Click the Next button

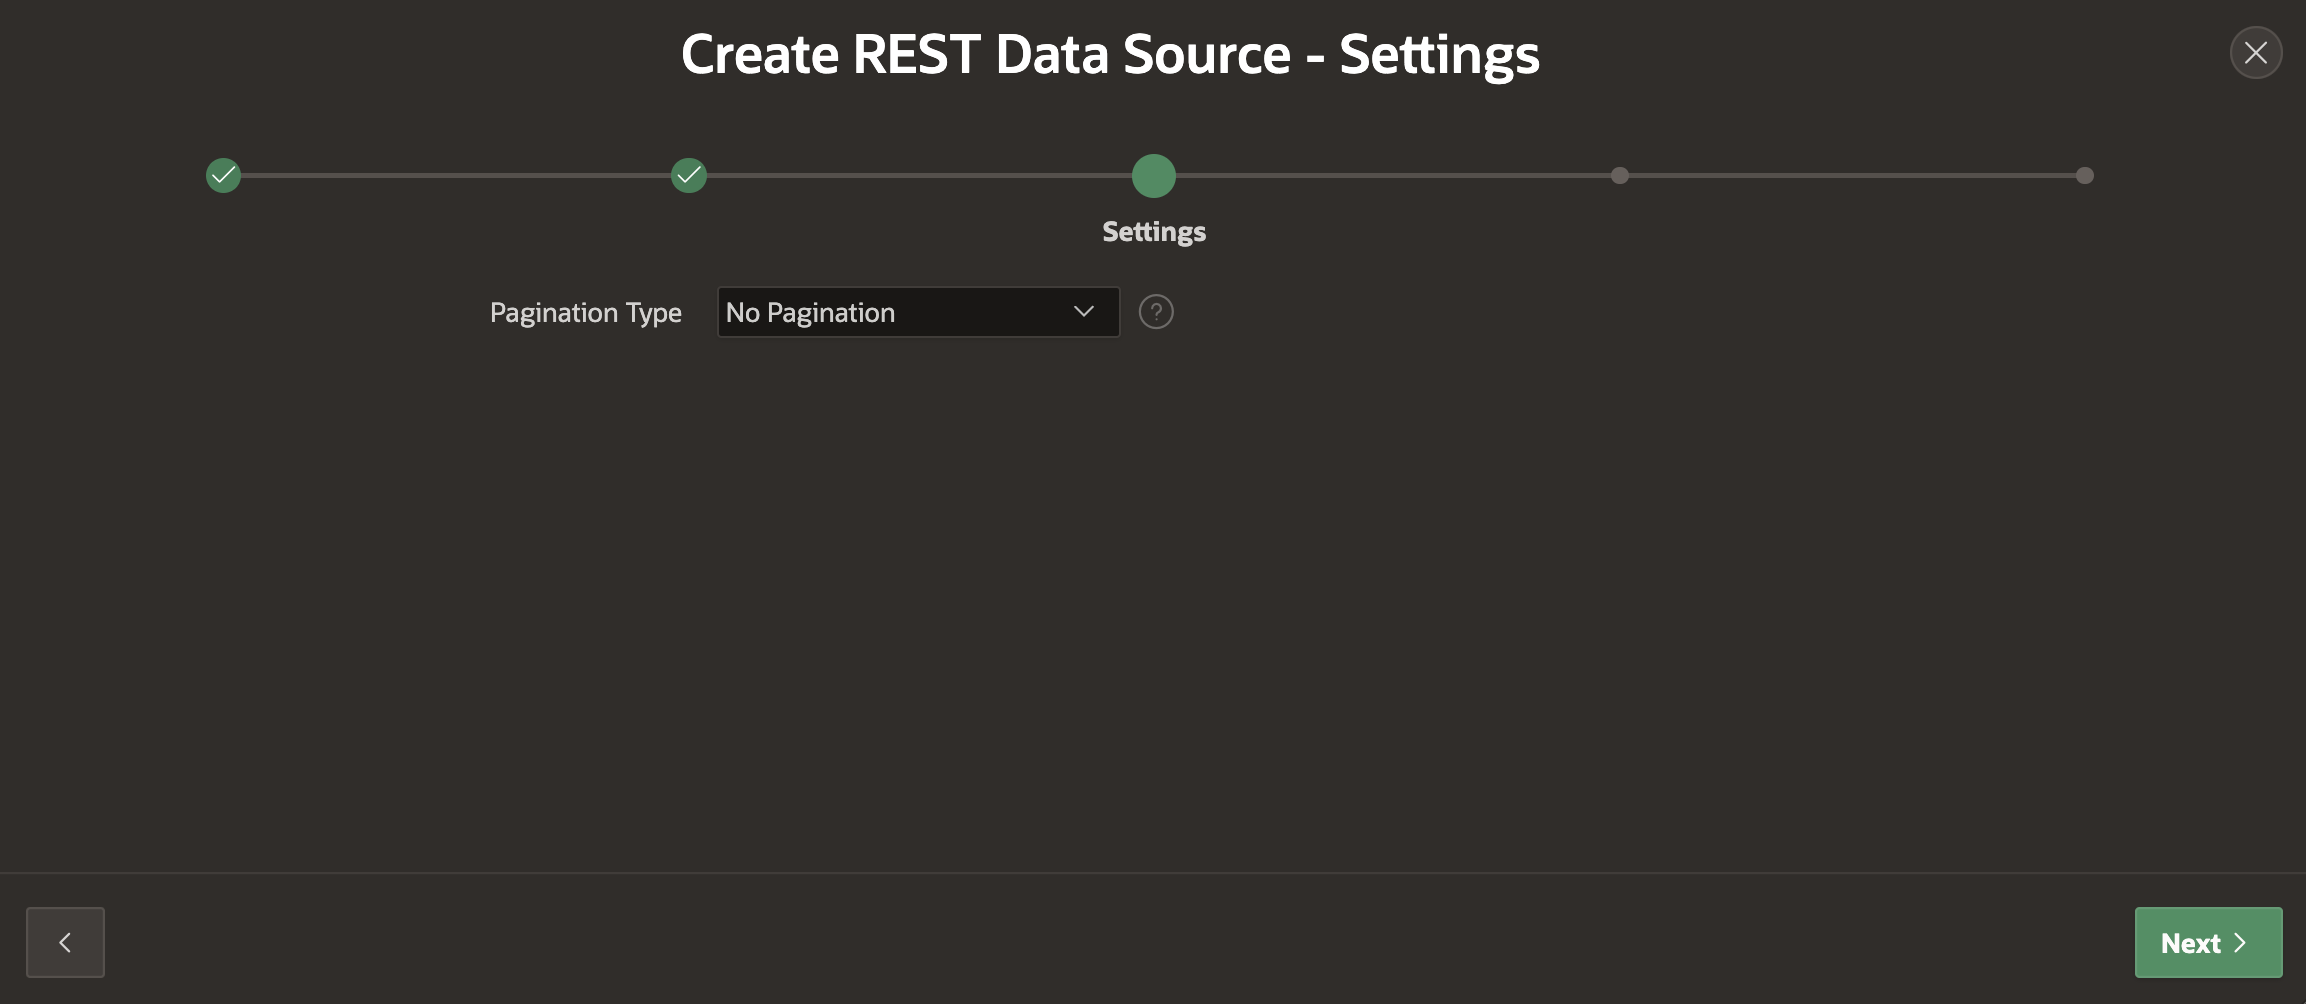pos(2207,942)
